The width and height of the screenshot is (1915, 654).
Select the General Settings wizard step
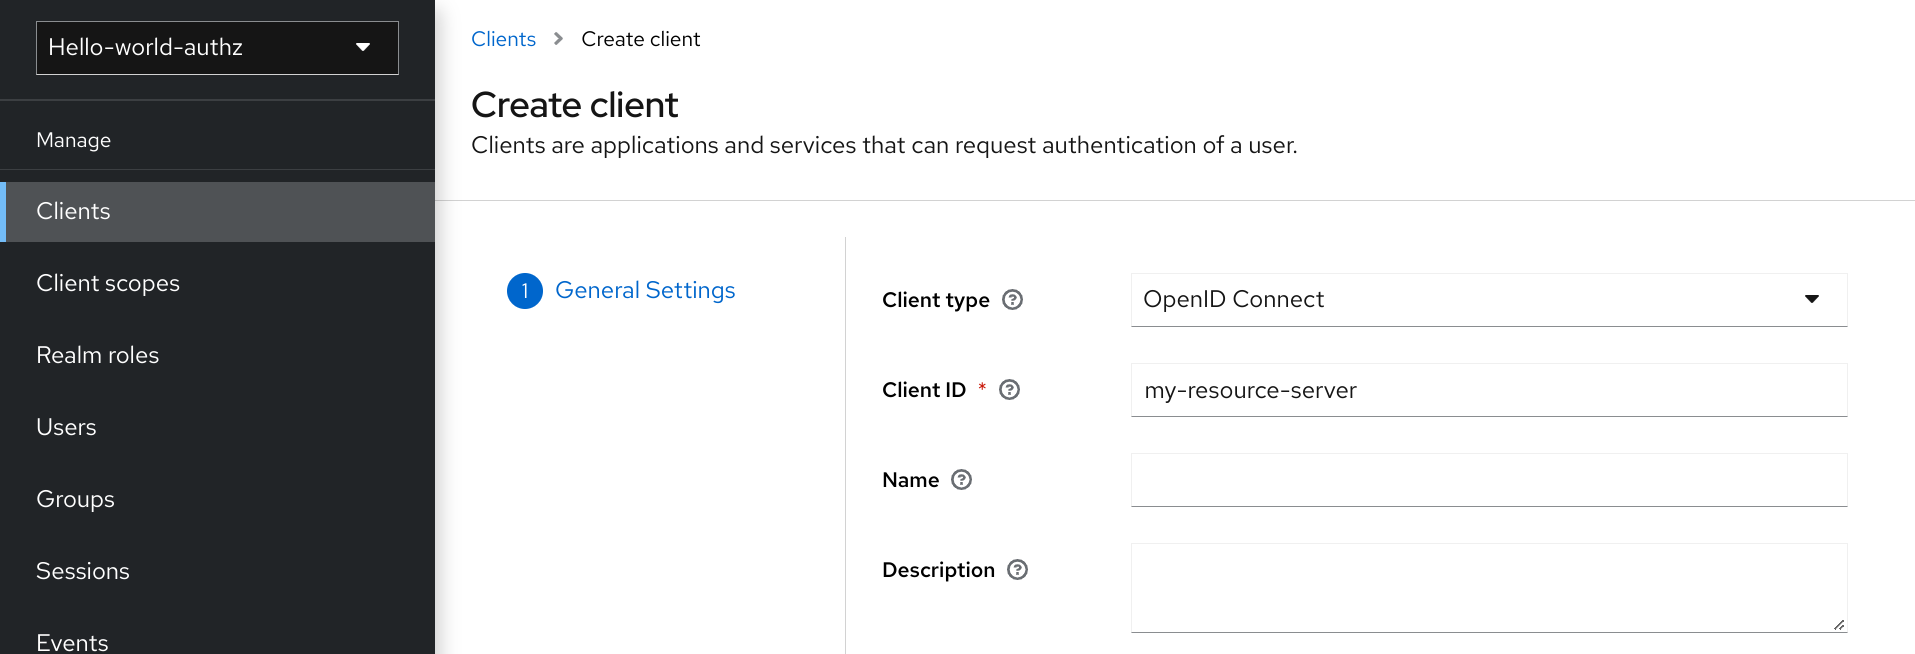tap(645, 291)
